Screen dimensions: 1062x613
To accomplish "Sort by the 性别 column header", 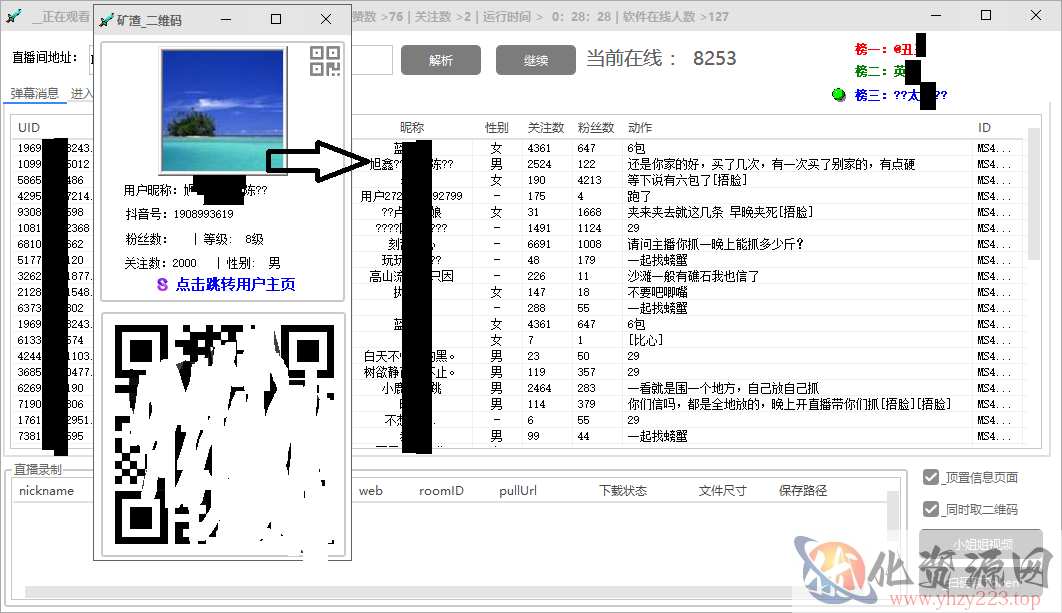I will (496, 127).
